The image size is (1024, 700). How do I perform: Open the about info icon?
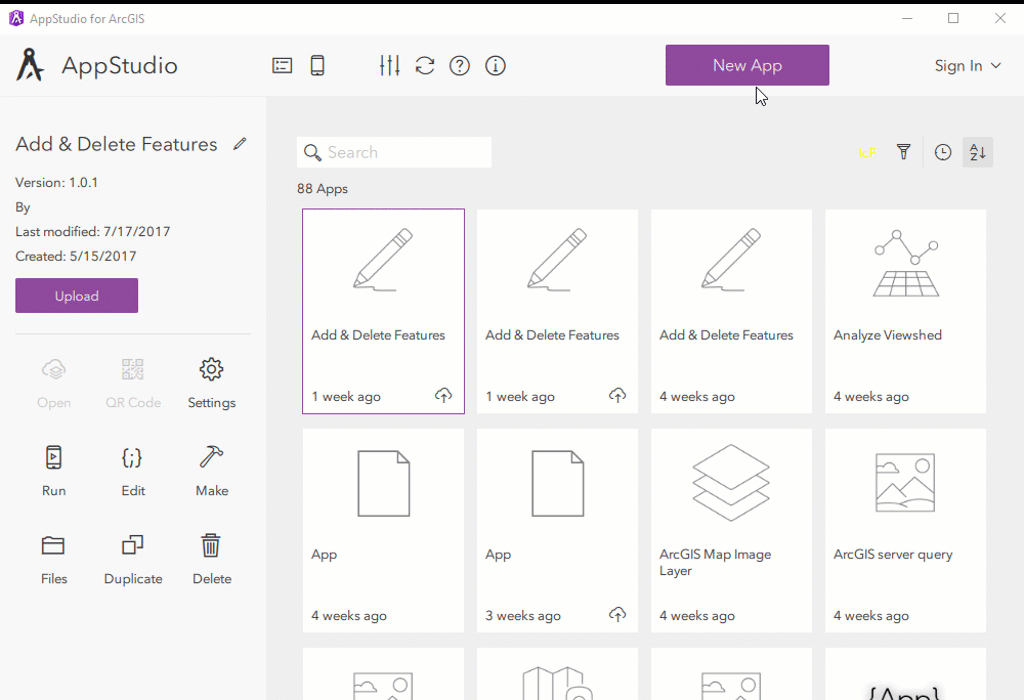click(x=495, y=65)
